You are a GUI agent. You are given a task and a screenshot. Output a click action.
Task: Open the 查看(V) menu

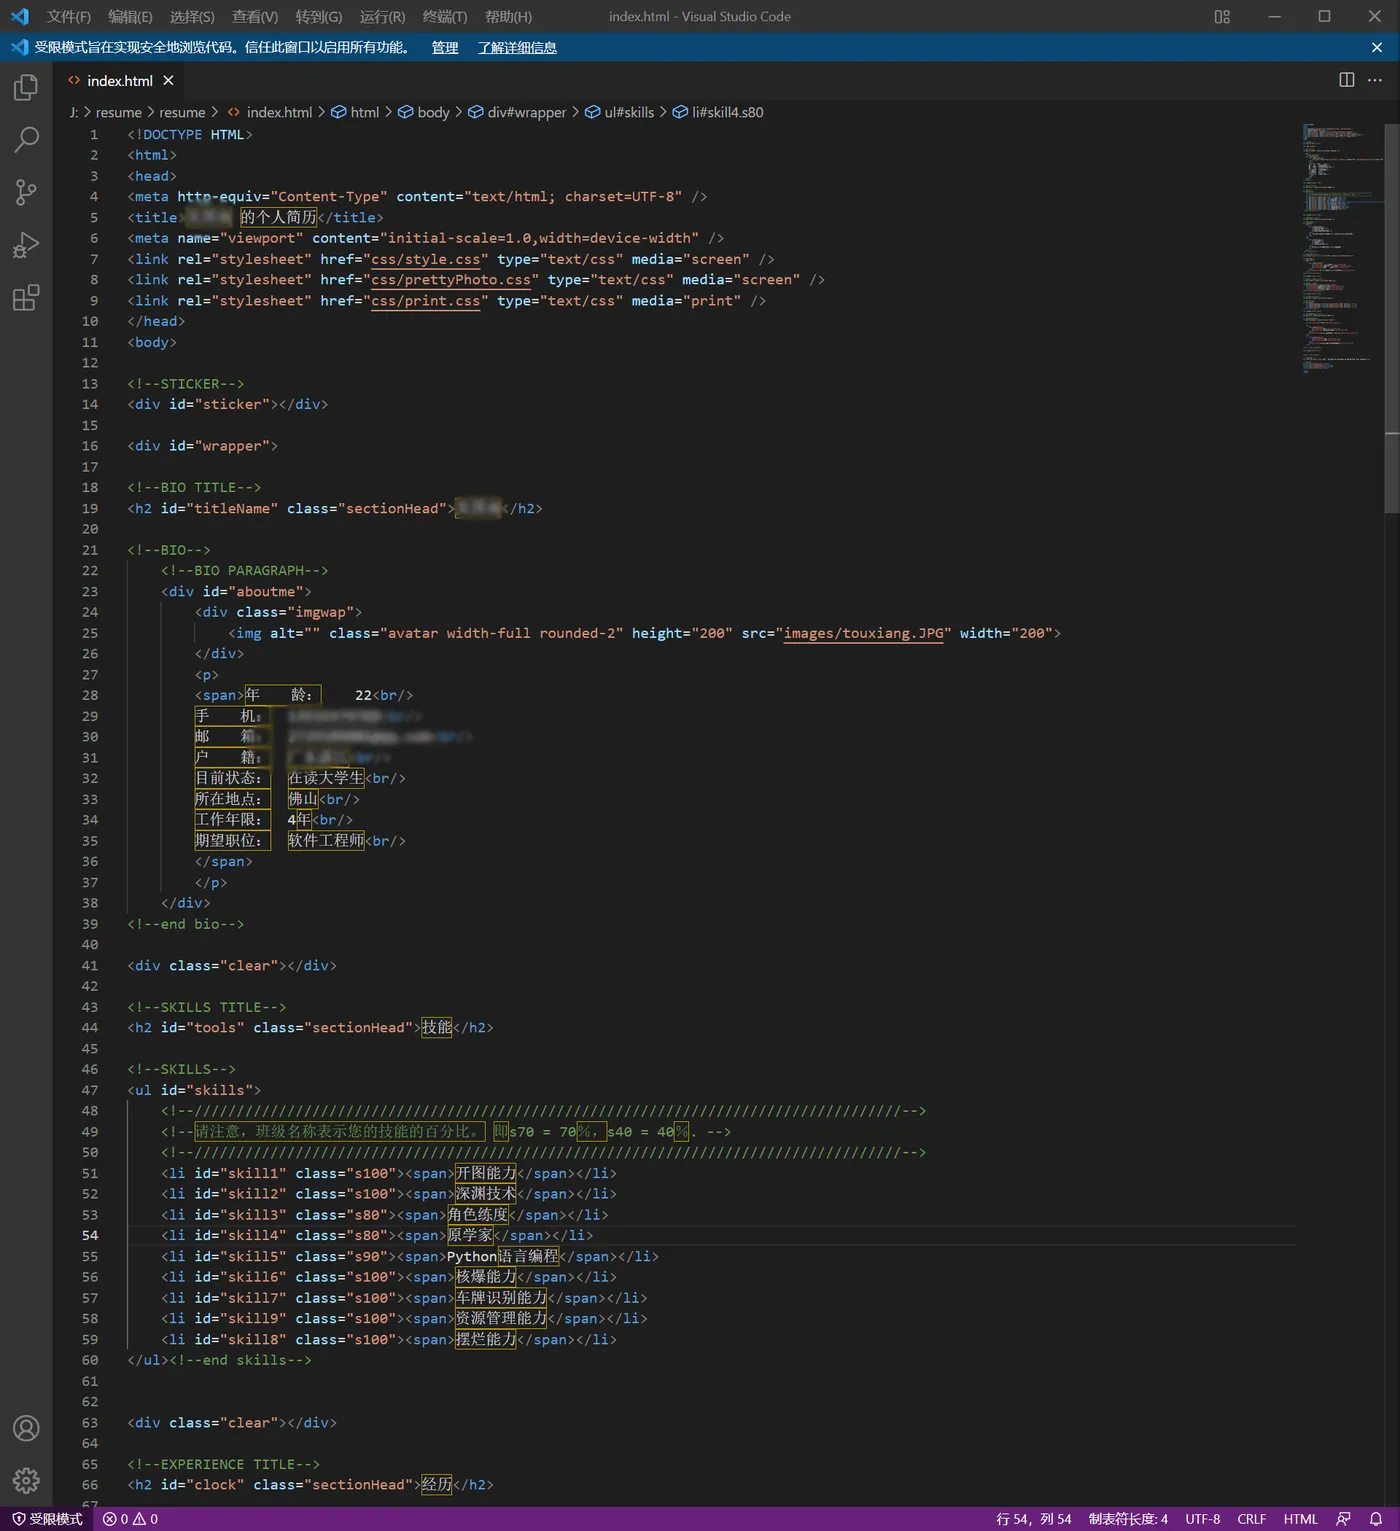pyautogui.click(x=255, y=16)
